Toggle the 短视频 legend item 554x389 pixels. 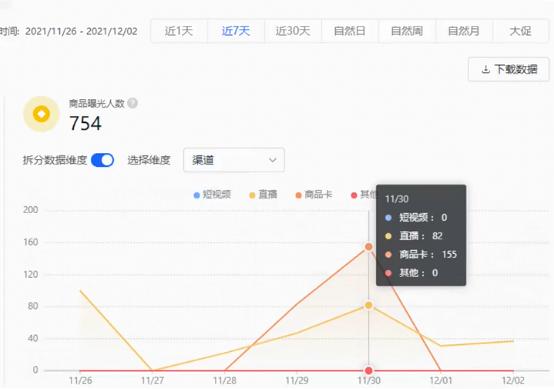click(x=212, y=195)
